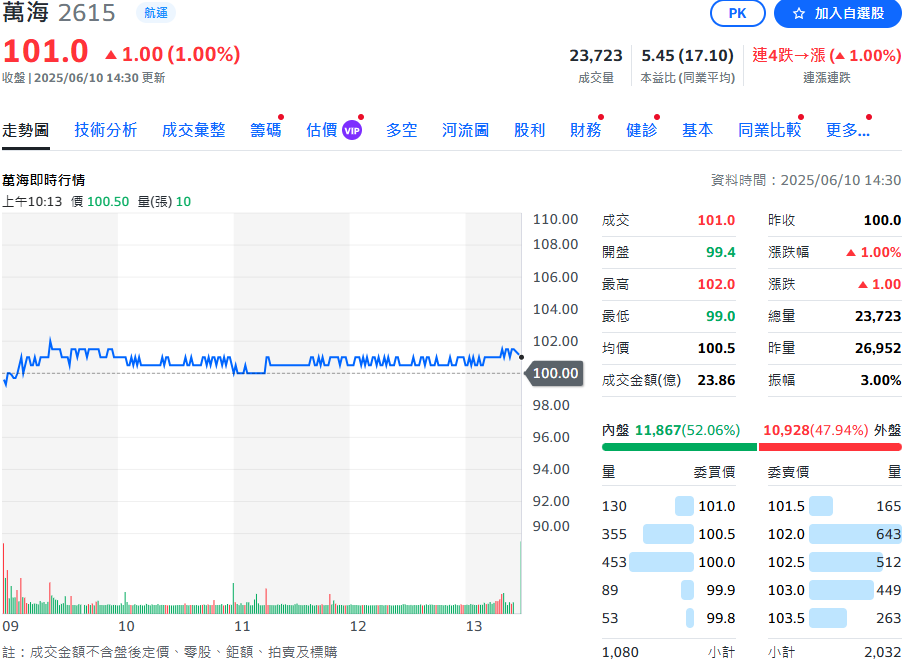The width and height of the screenshot is (908, 661).
Task: Click ask price 103.0 in order book
Action: (786, 590)
